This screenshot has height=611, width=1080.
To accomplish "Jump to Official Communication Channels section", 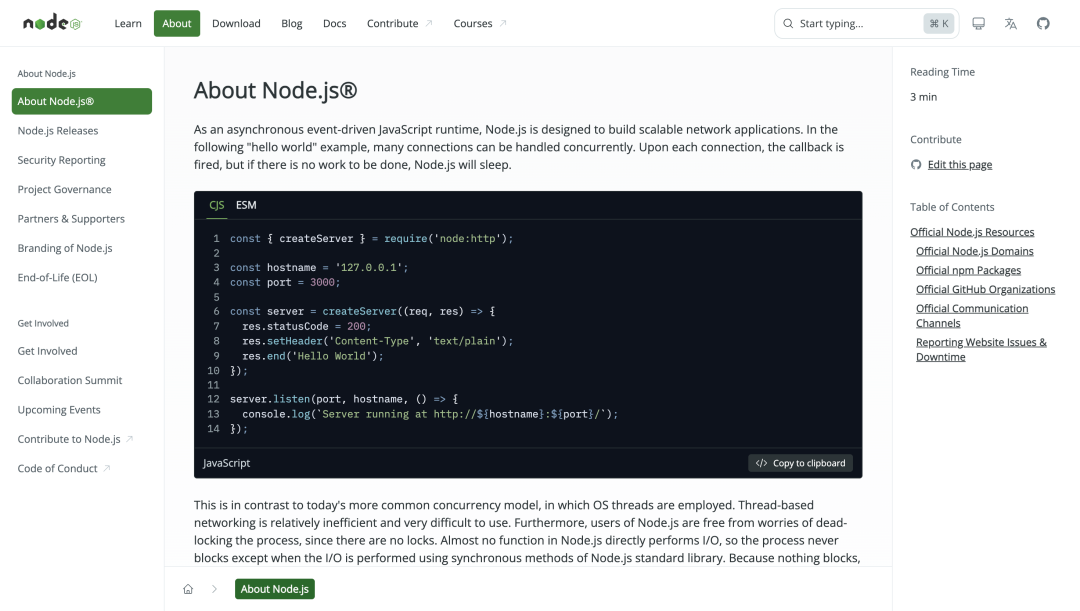I will click(972, 316).
